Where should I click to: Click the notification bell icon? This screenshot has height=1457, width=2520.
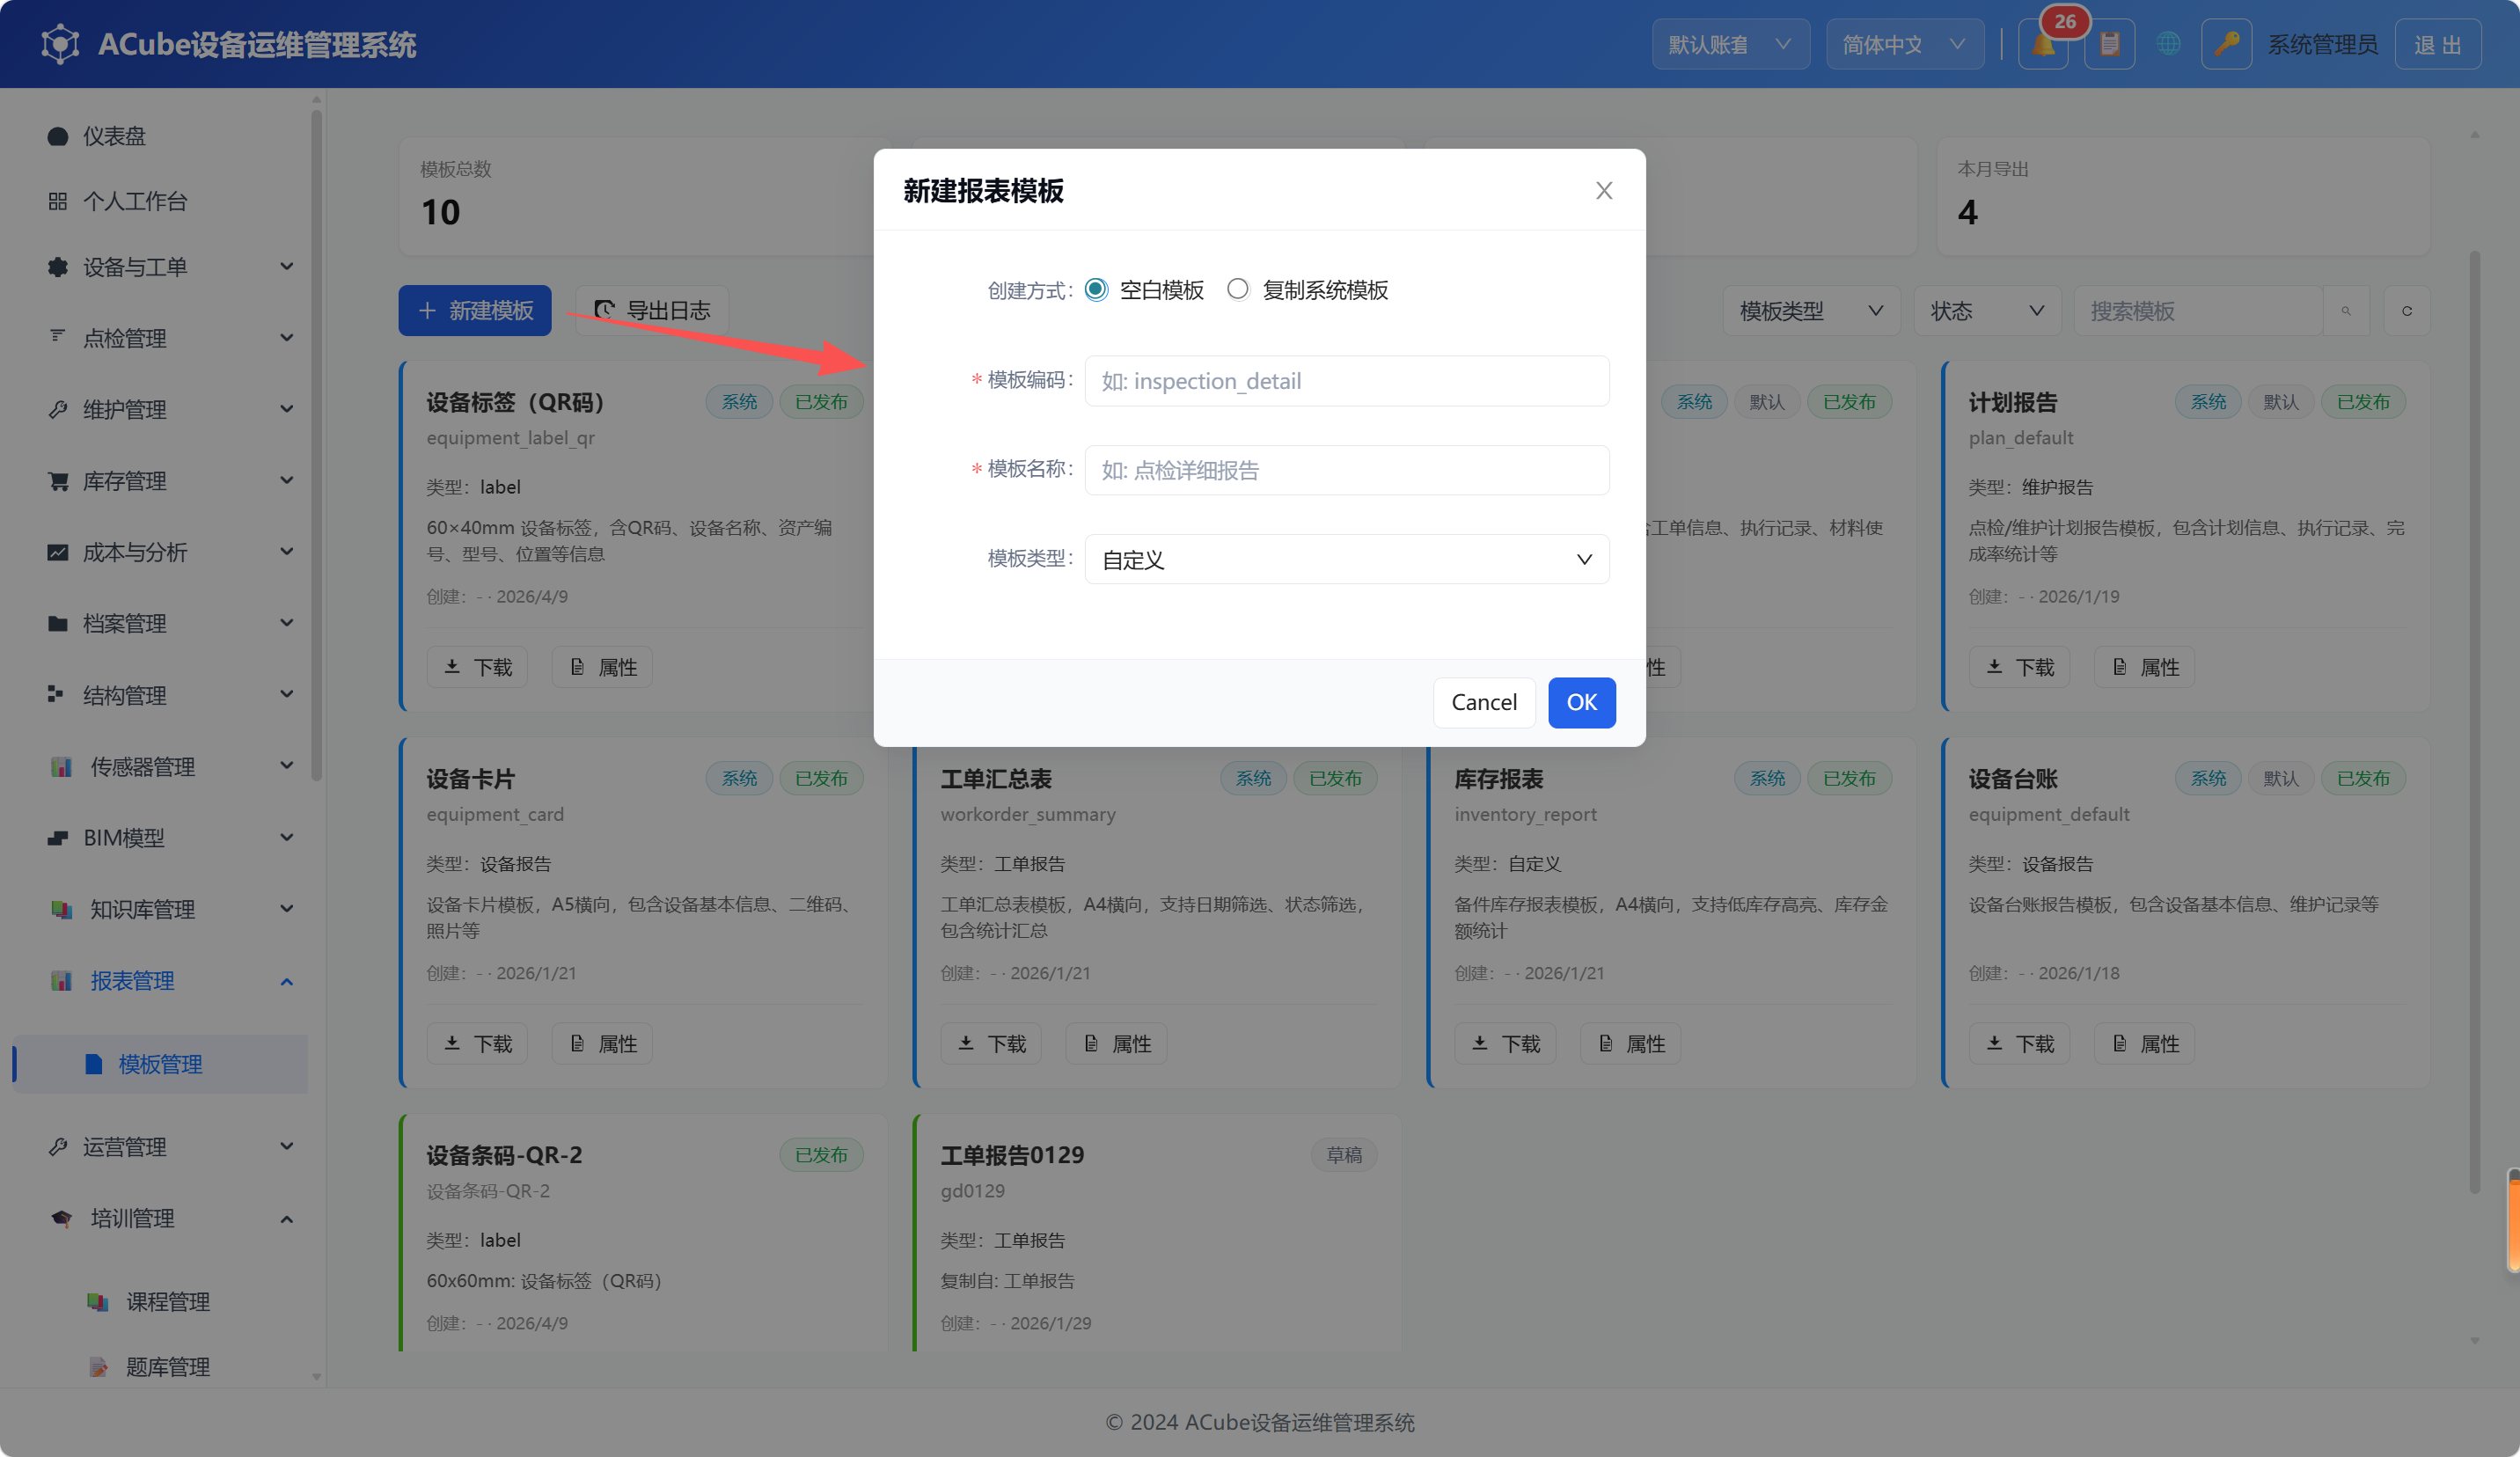click(2043, 45)
